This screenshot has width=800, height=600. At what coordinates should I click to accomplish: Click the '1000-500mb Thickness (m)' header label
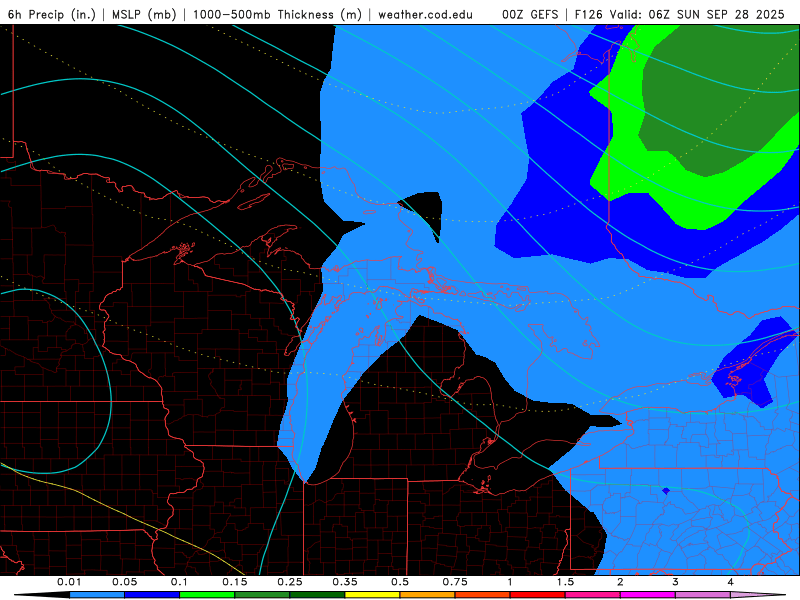(x=277, y=14)
